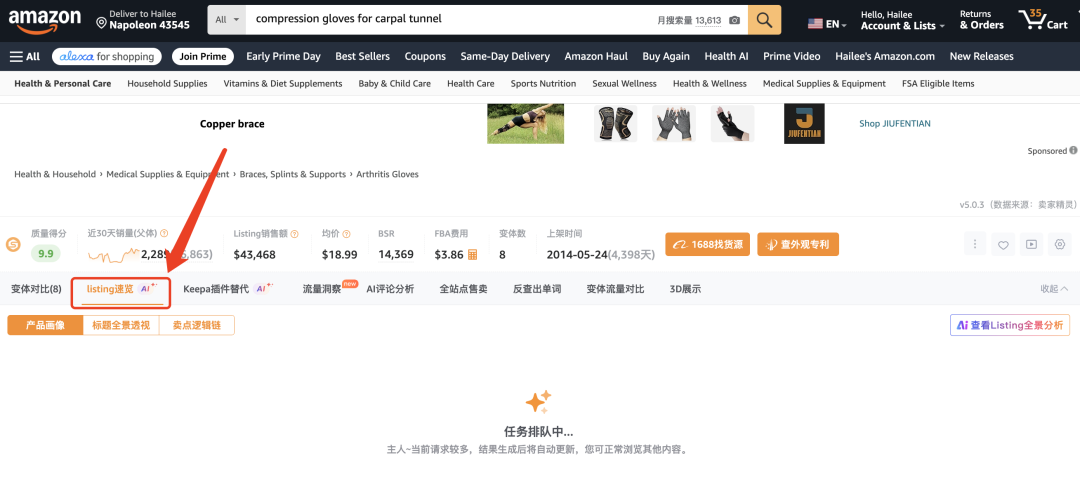
Task: Open the JIUFENTIAN brand logo
Action: (804, 123)
